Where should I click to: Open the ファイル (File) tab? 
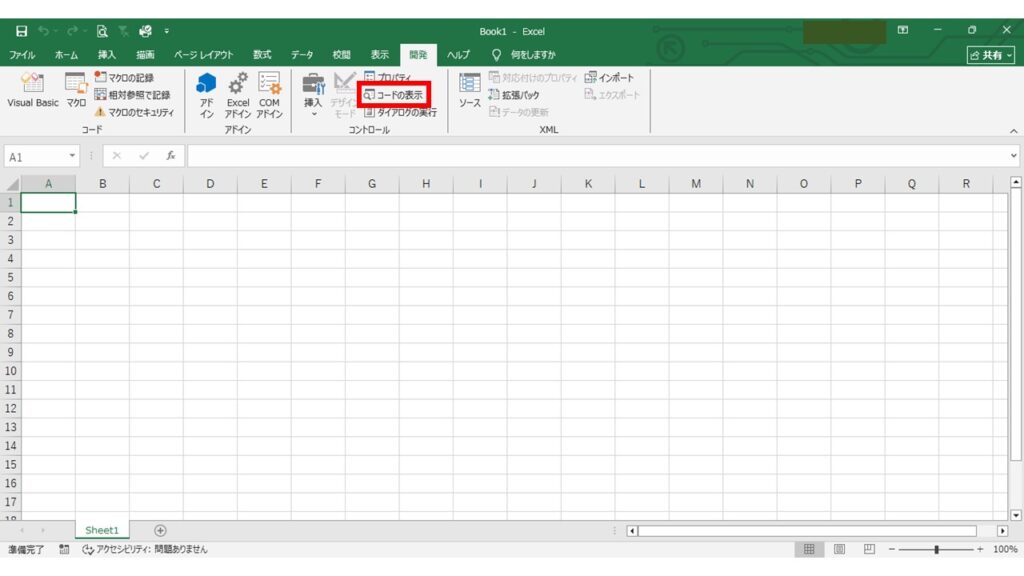pyautogui.click(x=22, y=55)
